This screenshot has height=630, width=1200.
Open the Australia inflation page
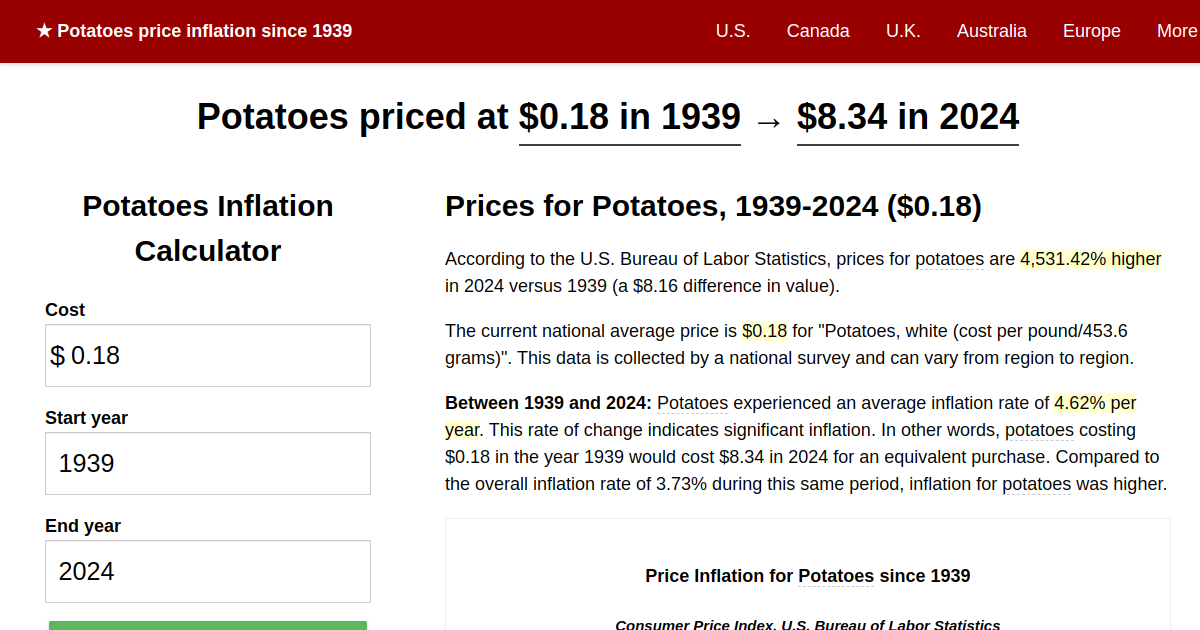[x=992, y=31]
